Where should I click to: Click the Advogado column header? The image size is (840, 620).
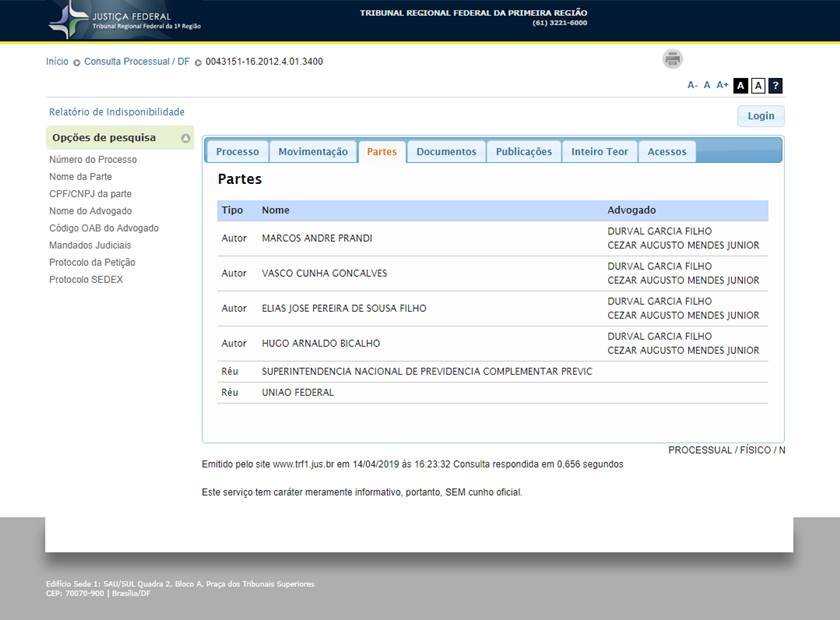click(x=632, y=210)
